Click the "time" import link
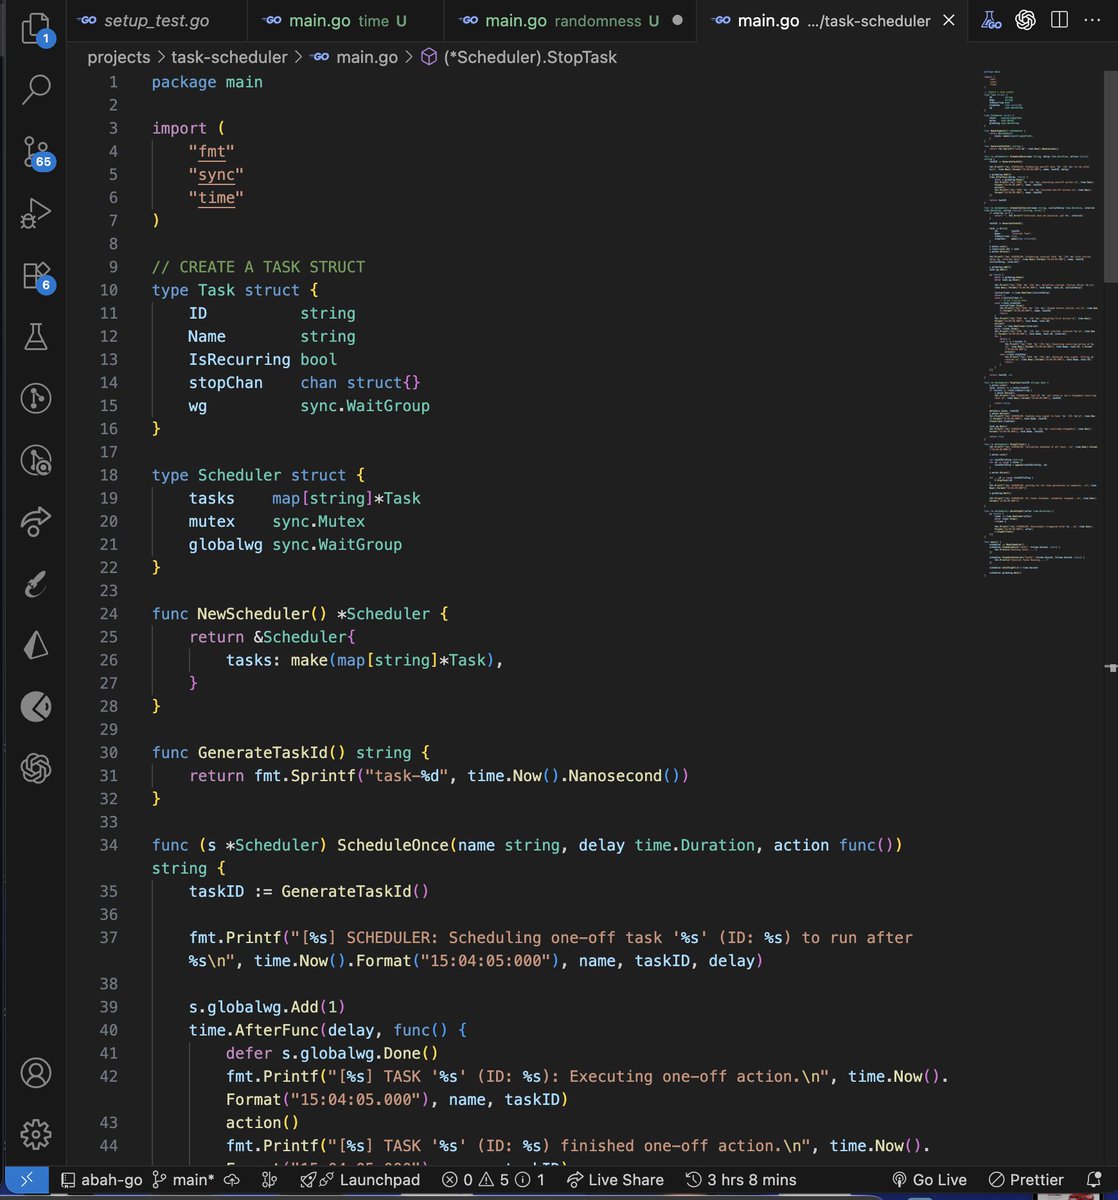This screenshot has height=1200, width=1118. pyautogui.click(x=216, y=197)
